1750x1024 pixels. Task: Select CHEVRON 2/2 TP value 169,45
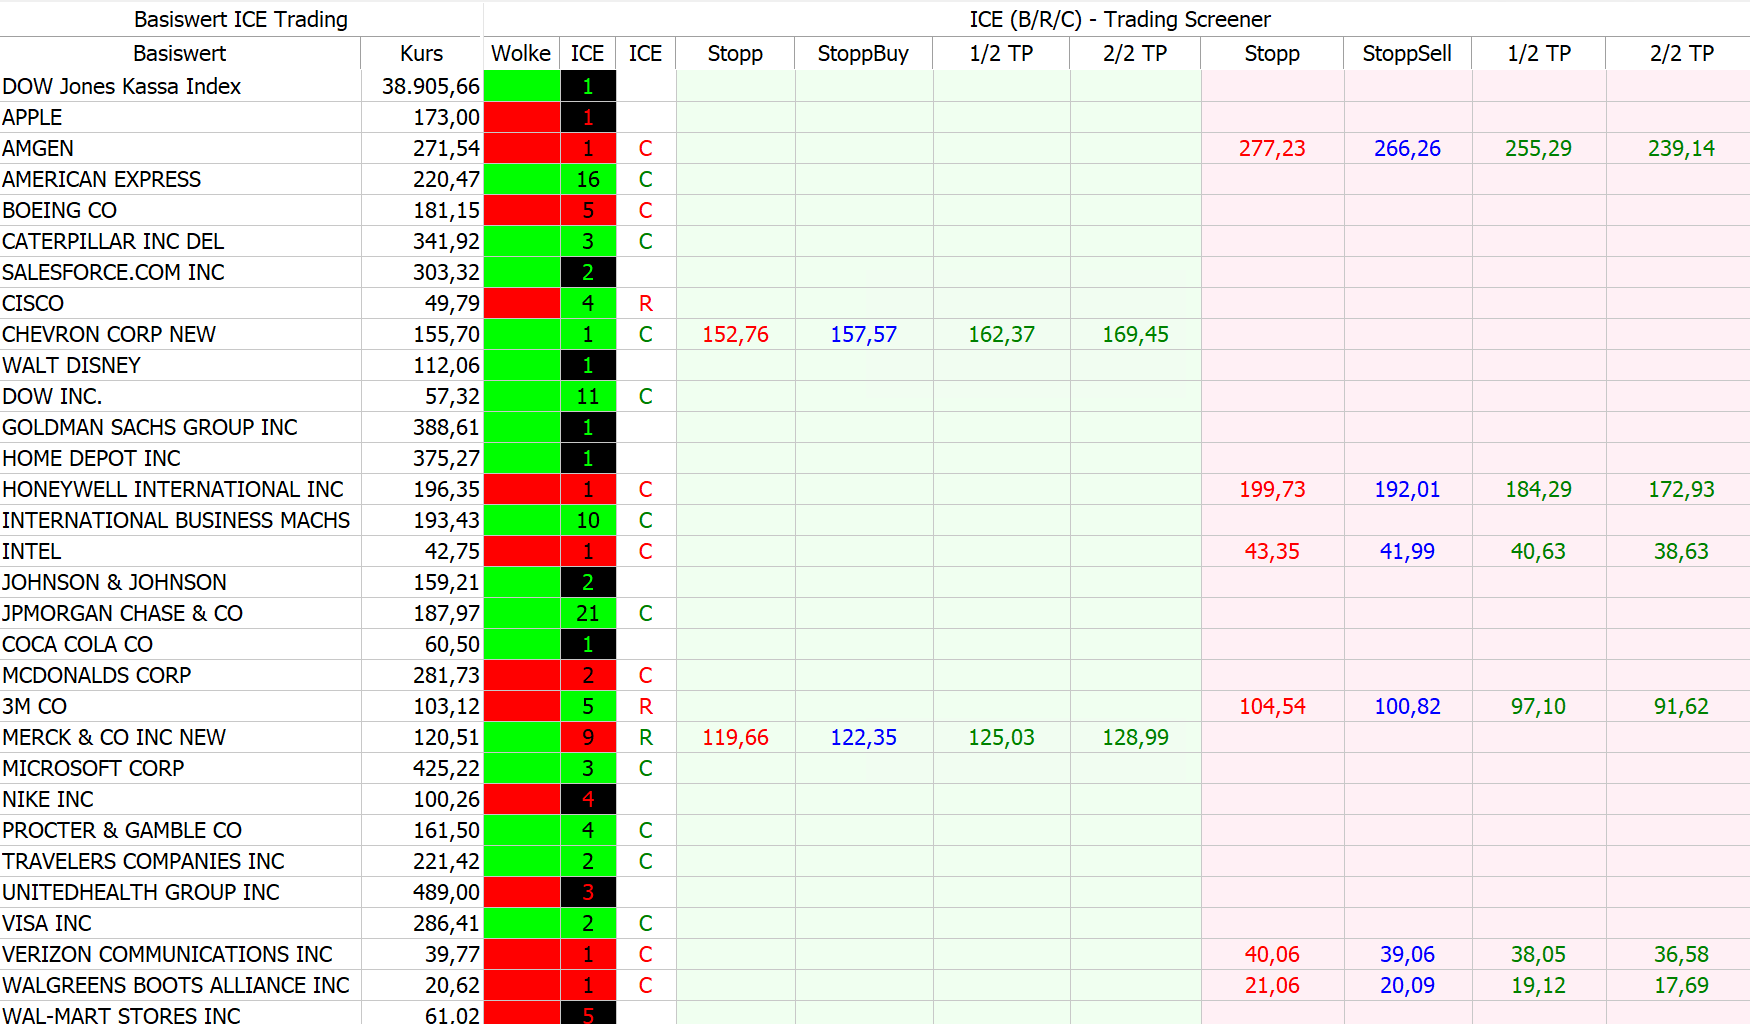point(1135,334)
